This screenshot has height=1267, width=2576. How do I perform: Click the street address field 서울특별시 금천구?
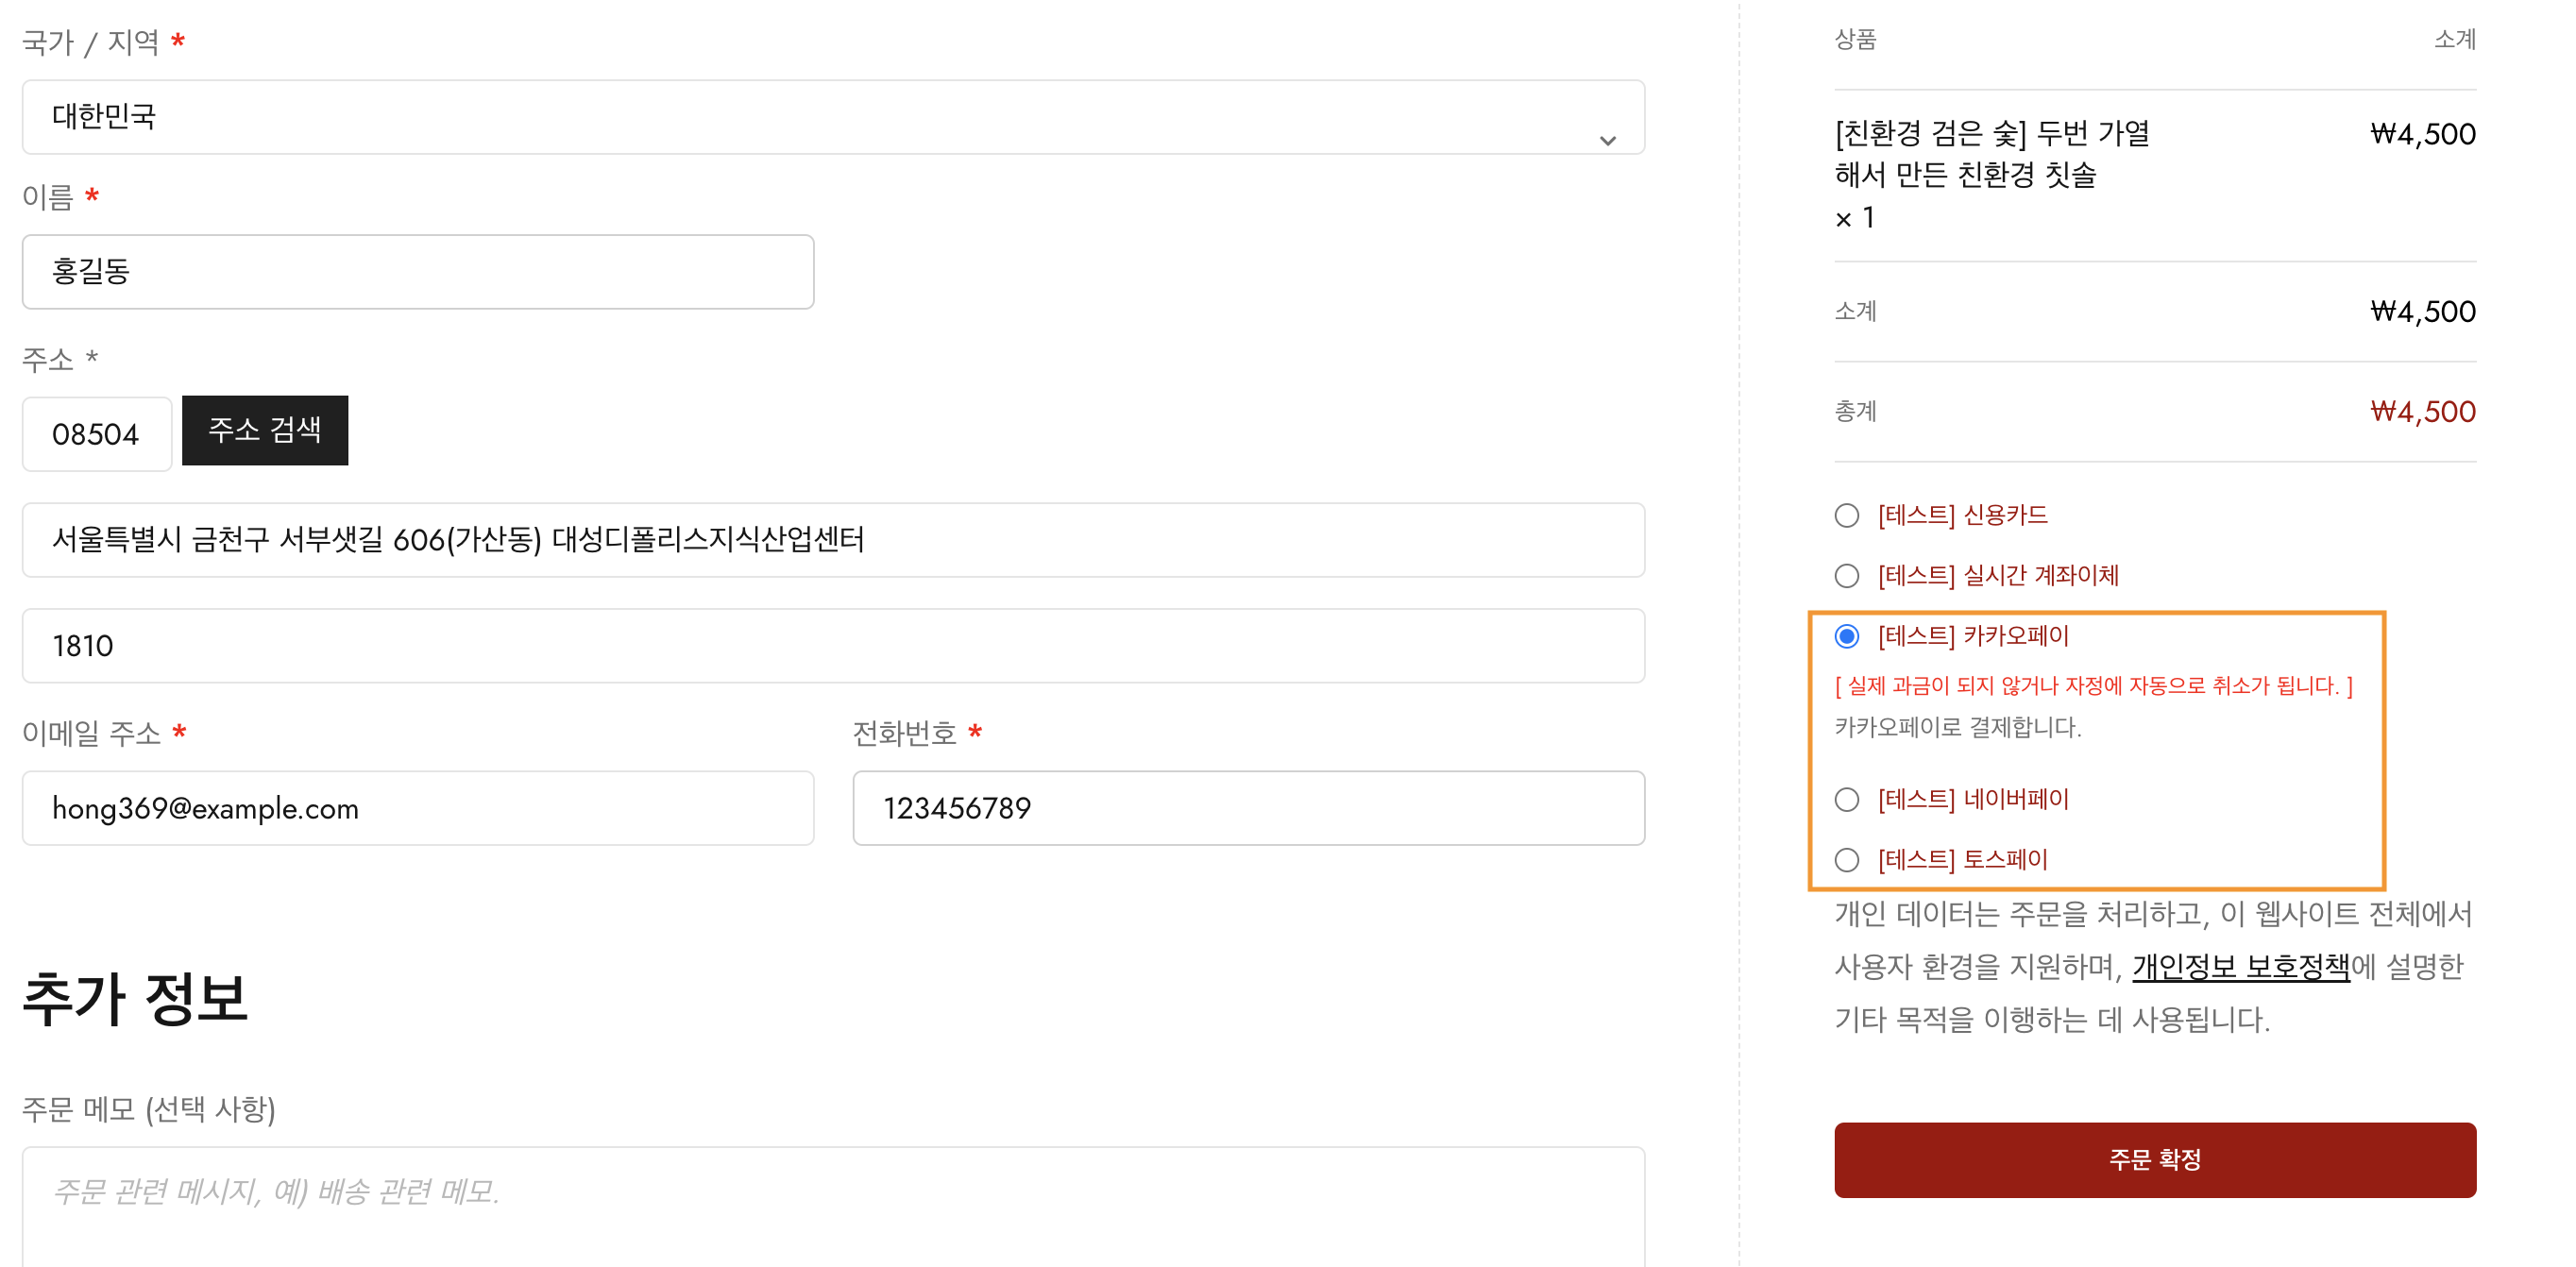[832, 540]
